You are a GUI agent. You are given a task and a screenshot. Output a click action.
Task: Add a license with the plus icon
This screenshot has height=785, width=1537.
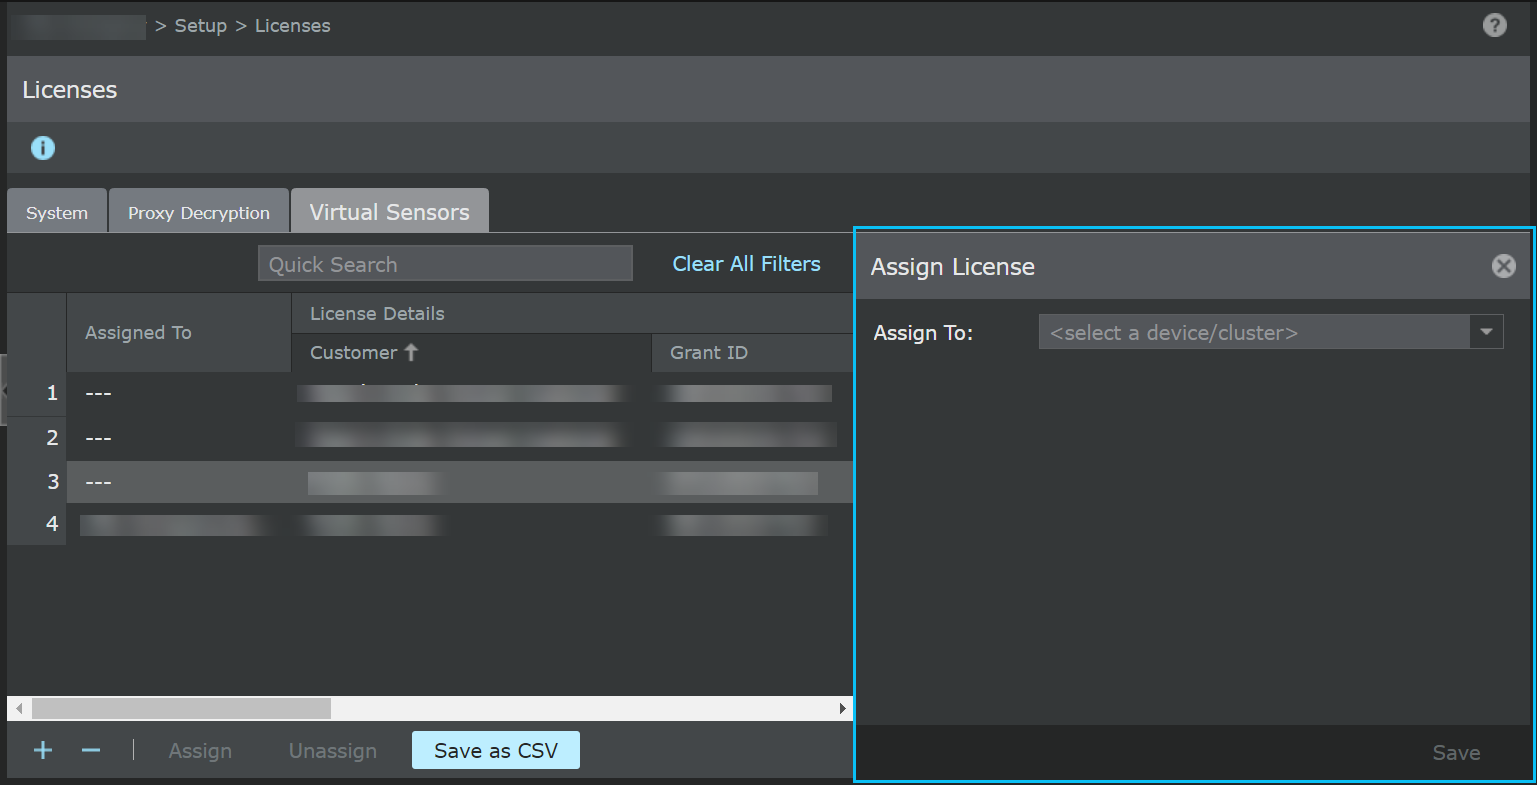pos(43,750)
